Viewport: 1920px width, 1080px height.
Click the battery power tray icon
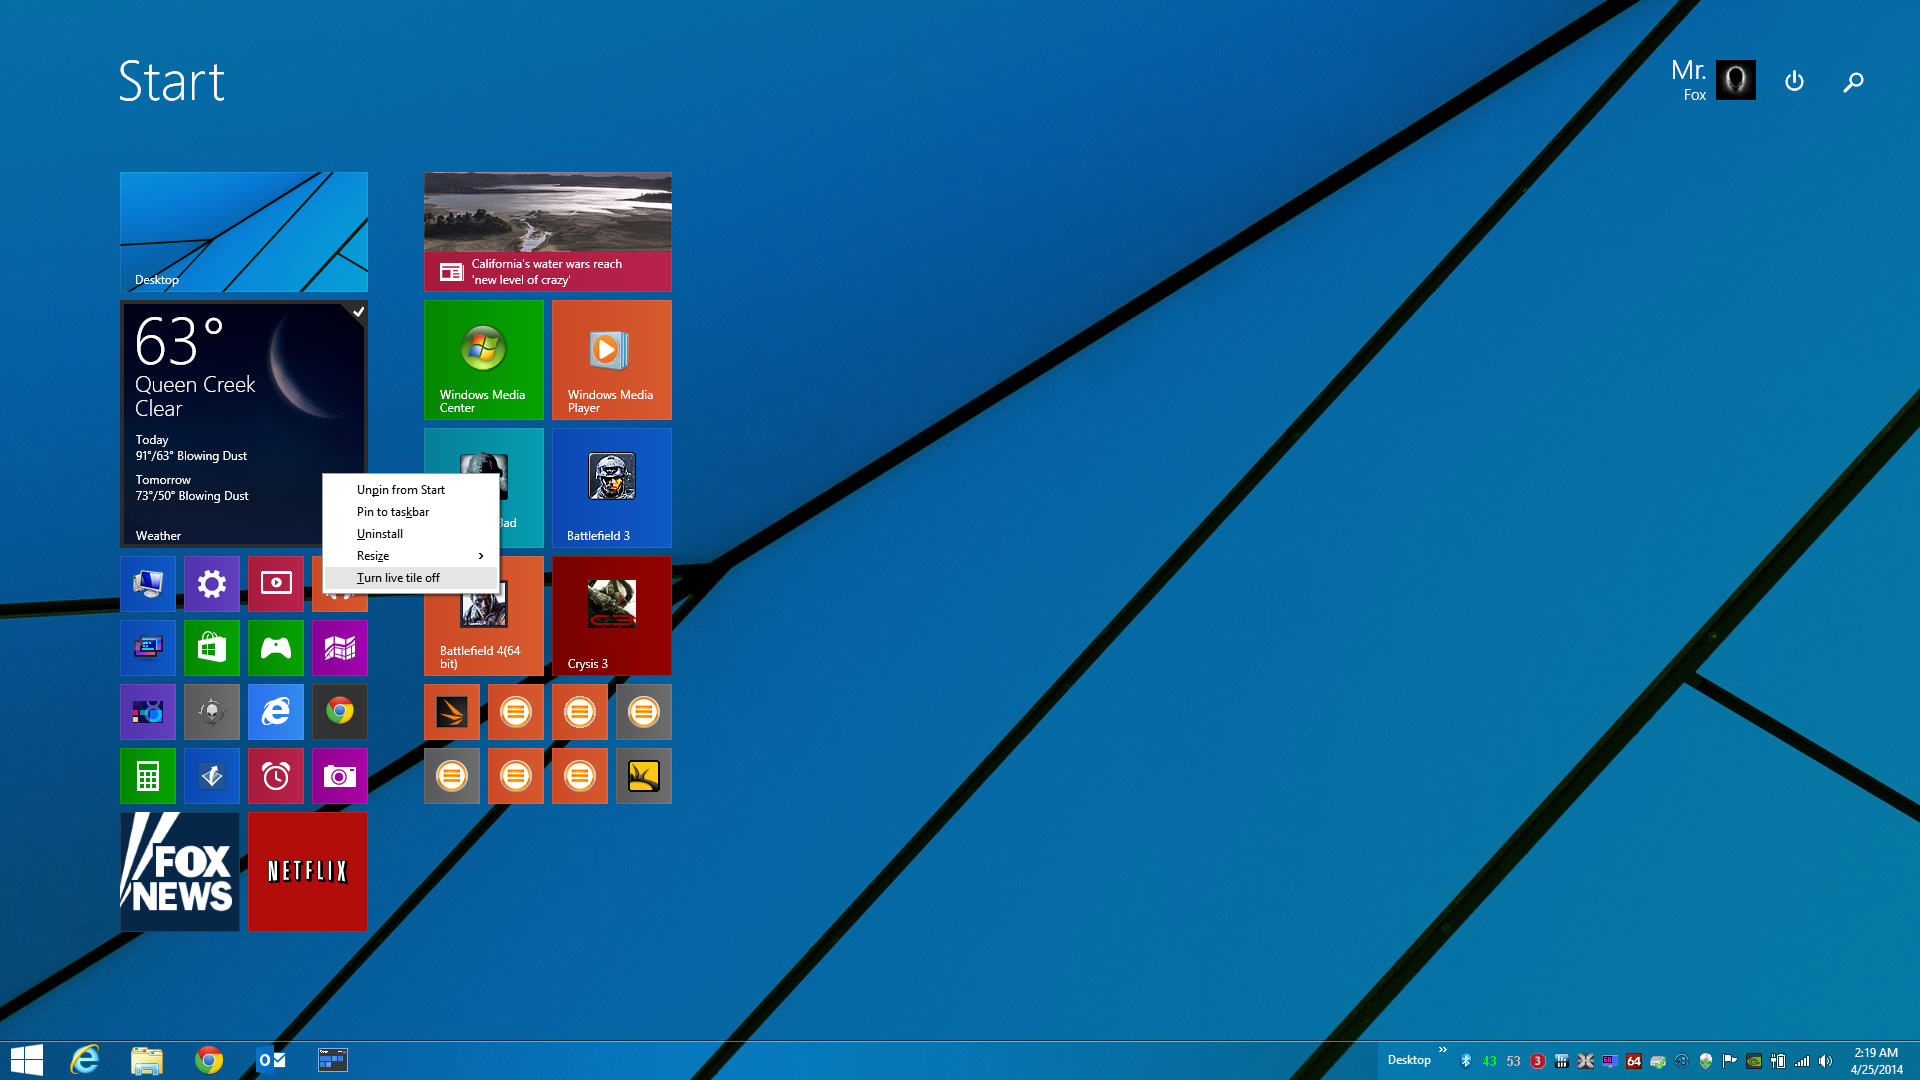(1778, 1061)
